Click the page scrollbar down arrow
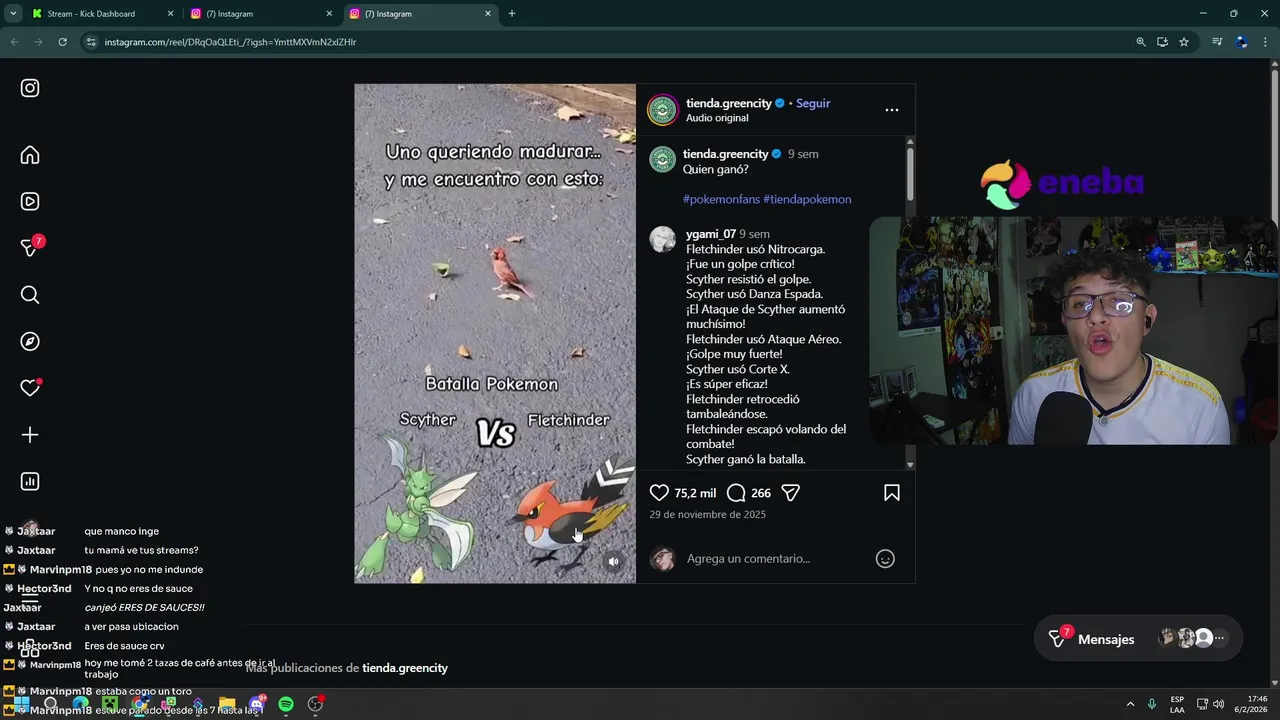 [x=1274, y=682]
